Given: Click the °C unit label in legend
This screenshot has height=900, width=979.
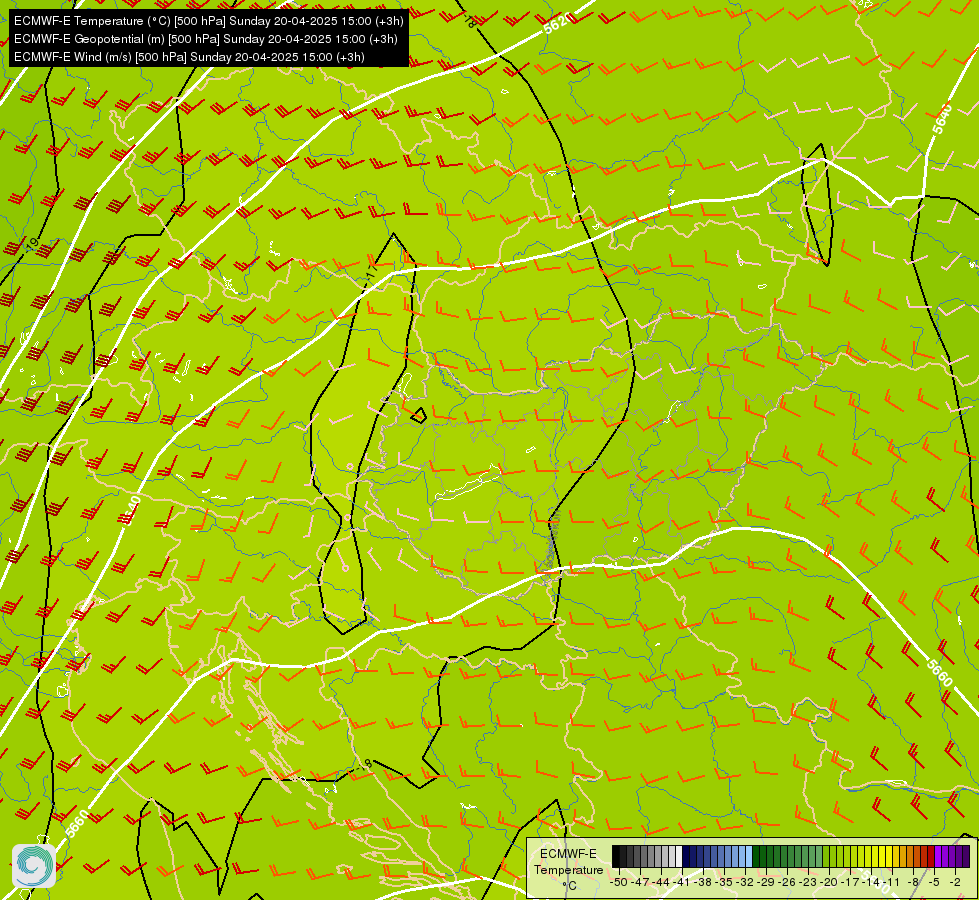Looking at the screenshot, I should point(570,886).
